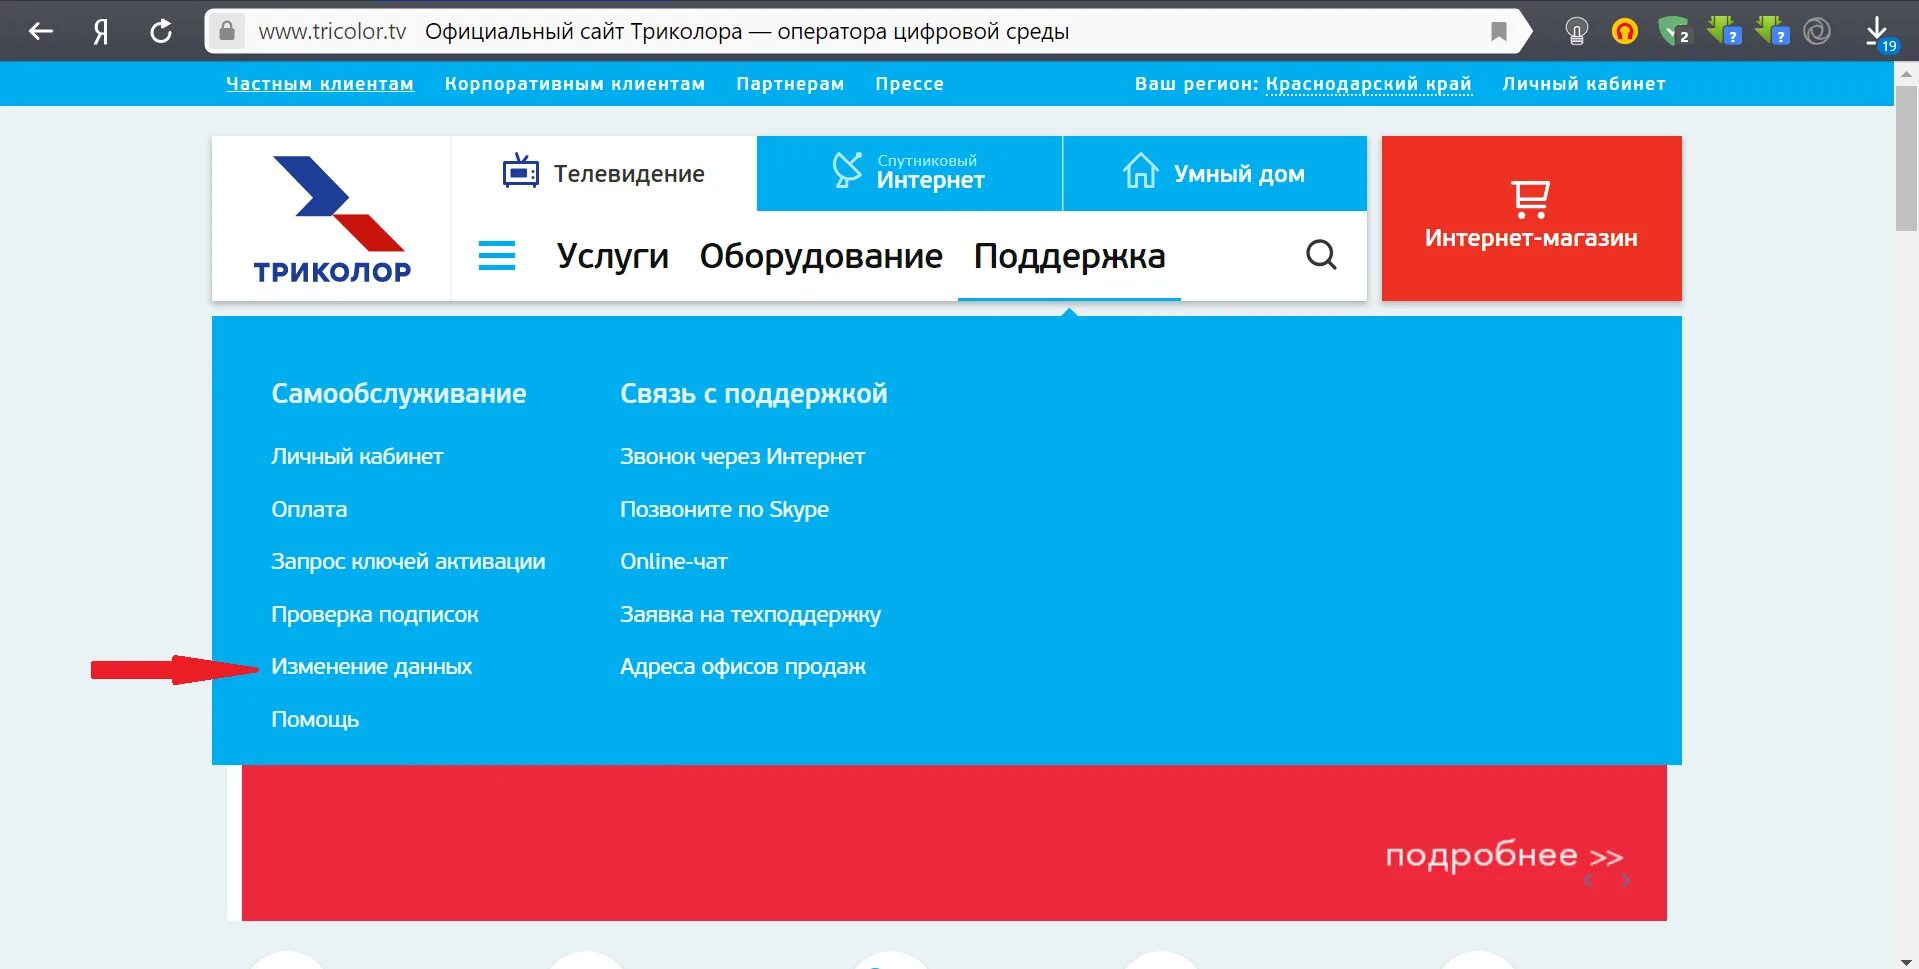
Task: Reload the page with refresh icon
Action: (x=160, y=32)
